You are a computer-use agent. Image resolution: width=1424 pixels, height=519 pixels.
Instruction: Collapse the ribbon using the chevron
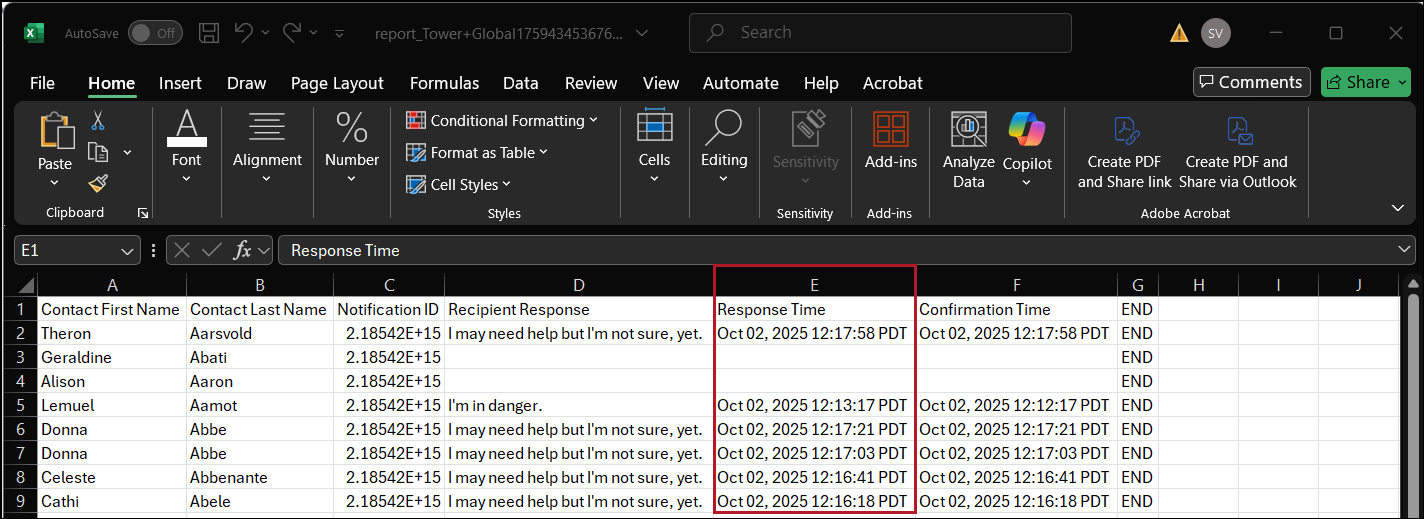(1397, 208)
